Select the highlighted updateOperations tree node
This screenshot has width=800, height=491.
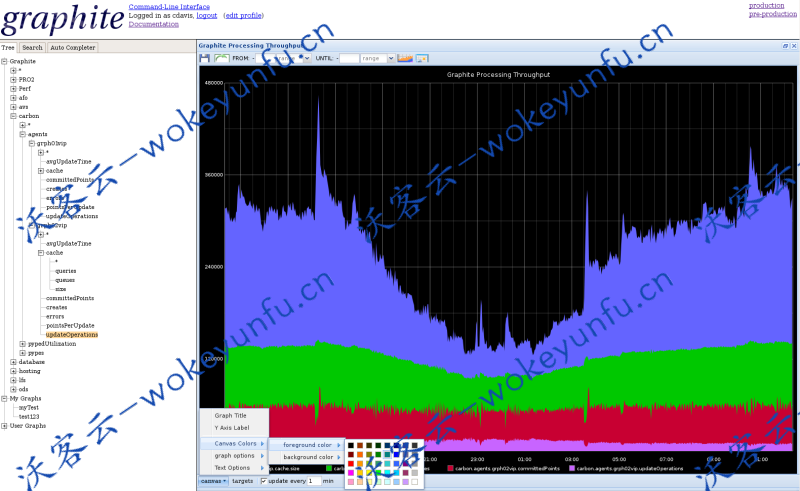pyautogui.click(x=72, y=335)
